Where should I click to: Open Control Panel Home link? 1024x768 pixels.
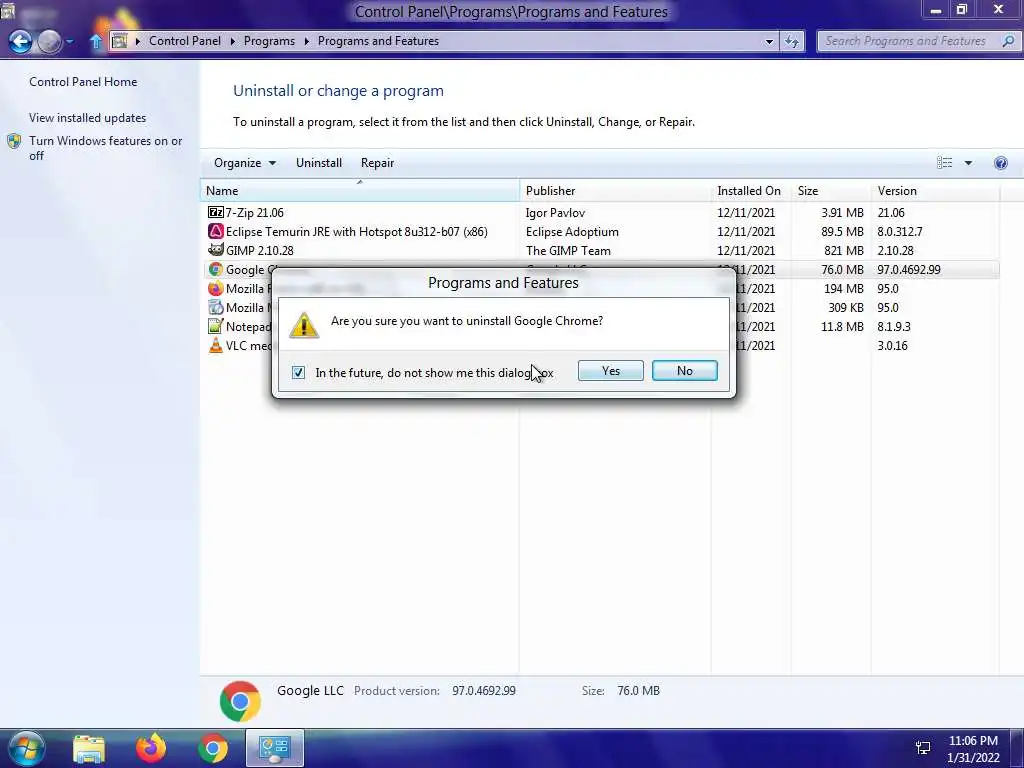coord(83,82)
